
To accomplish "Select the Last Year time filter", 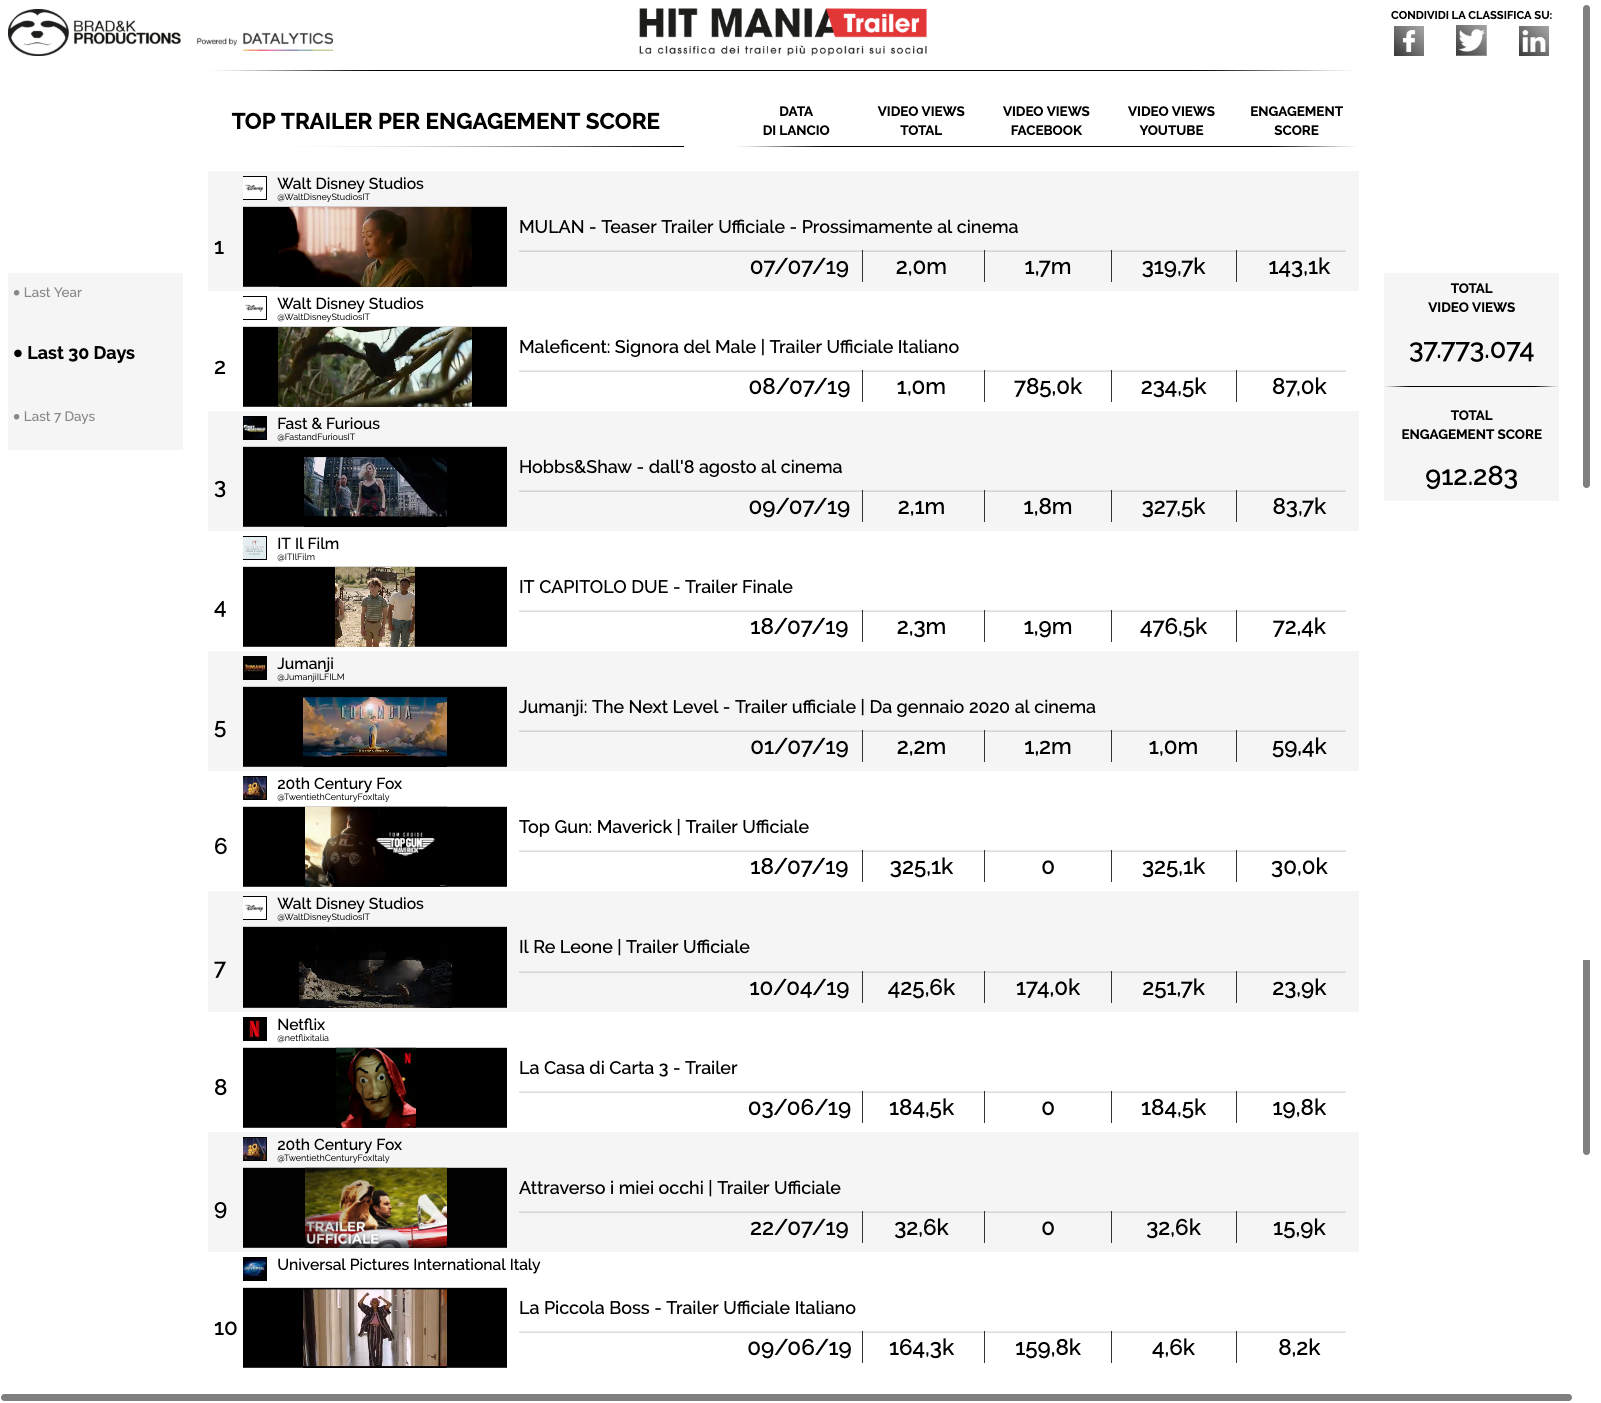I will pos(52,292).
